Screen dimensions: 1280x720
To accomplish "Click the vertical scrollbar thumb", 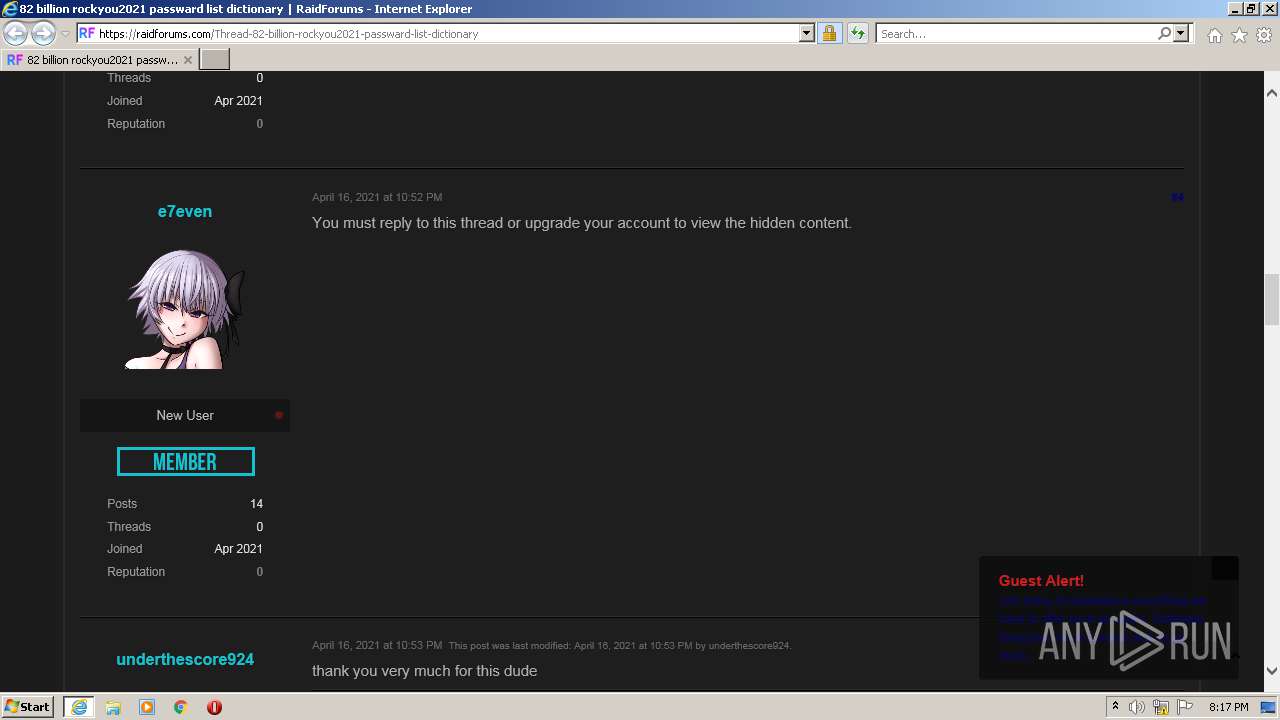I will [1272, 299].
